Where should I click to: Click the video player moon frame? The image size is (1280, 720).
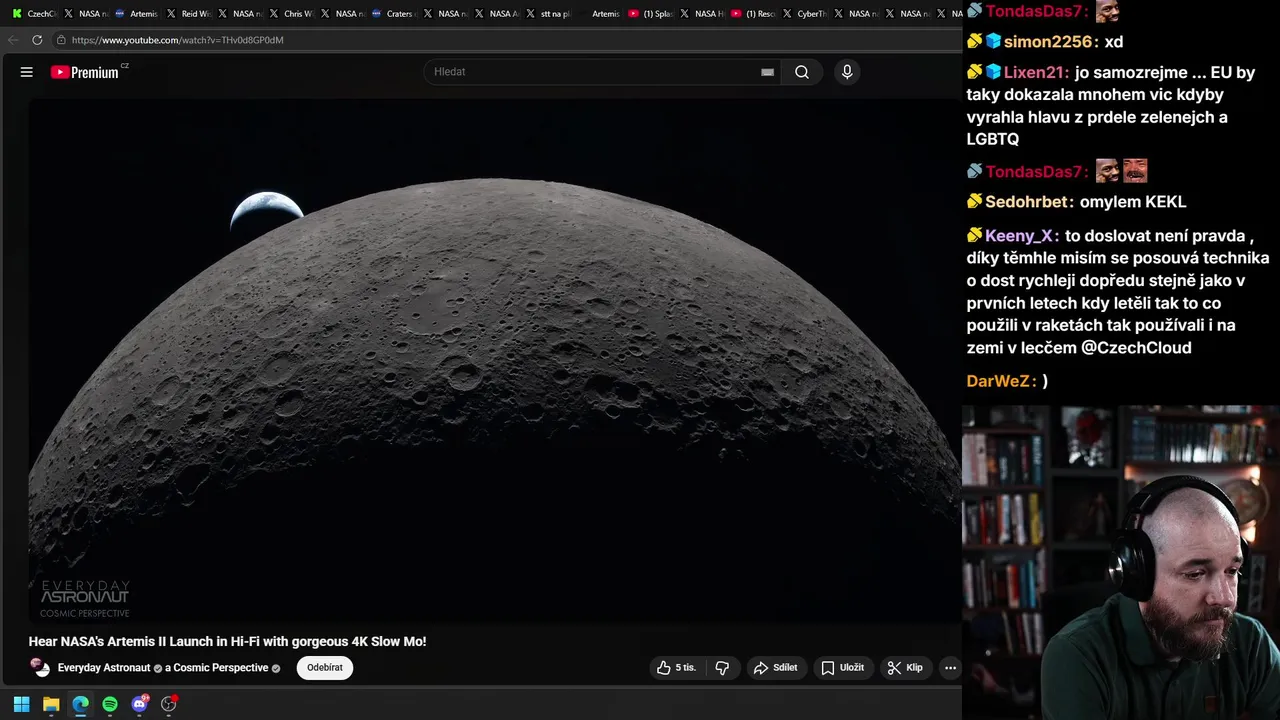pos(494,362)
